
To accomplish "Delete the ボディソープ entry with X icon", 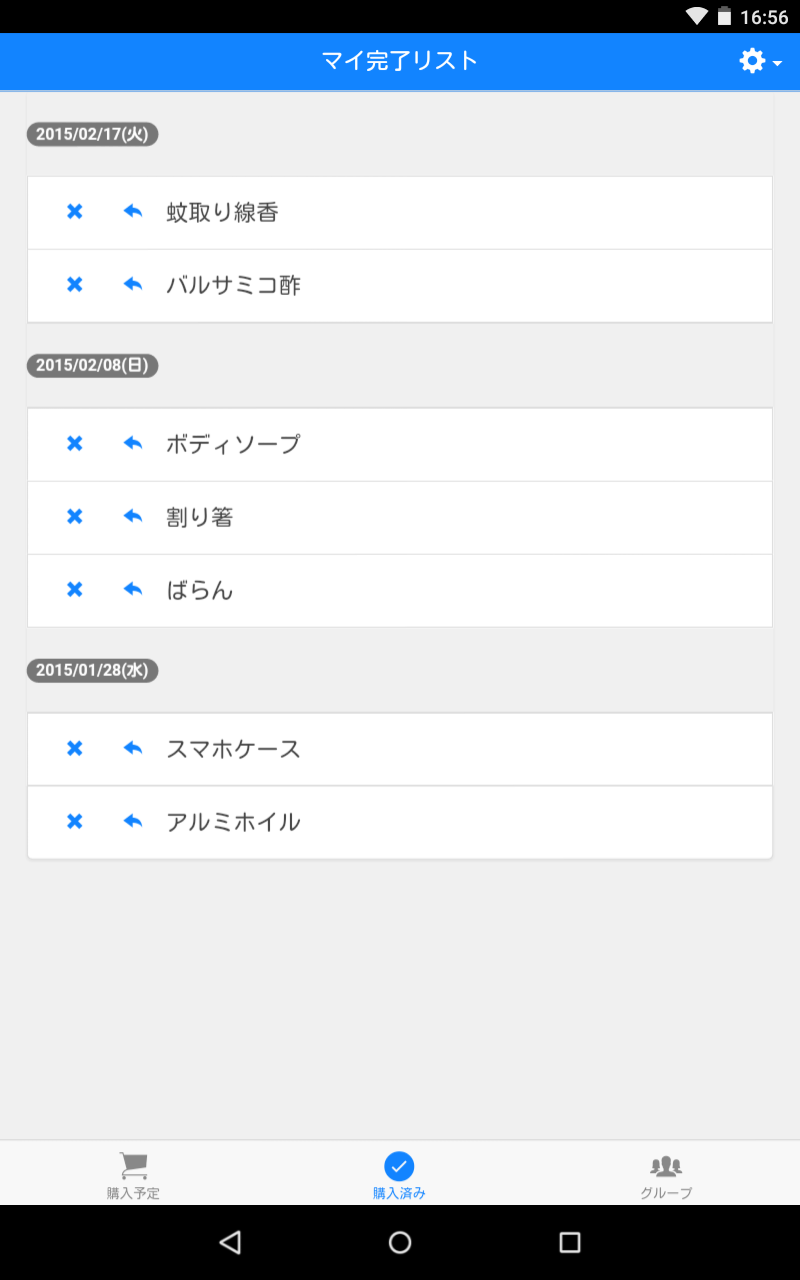I will click(74, 444).
